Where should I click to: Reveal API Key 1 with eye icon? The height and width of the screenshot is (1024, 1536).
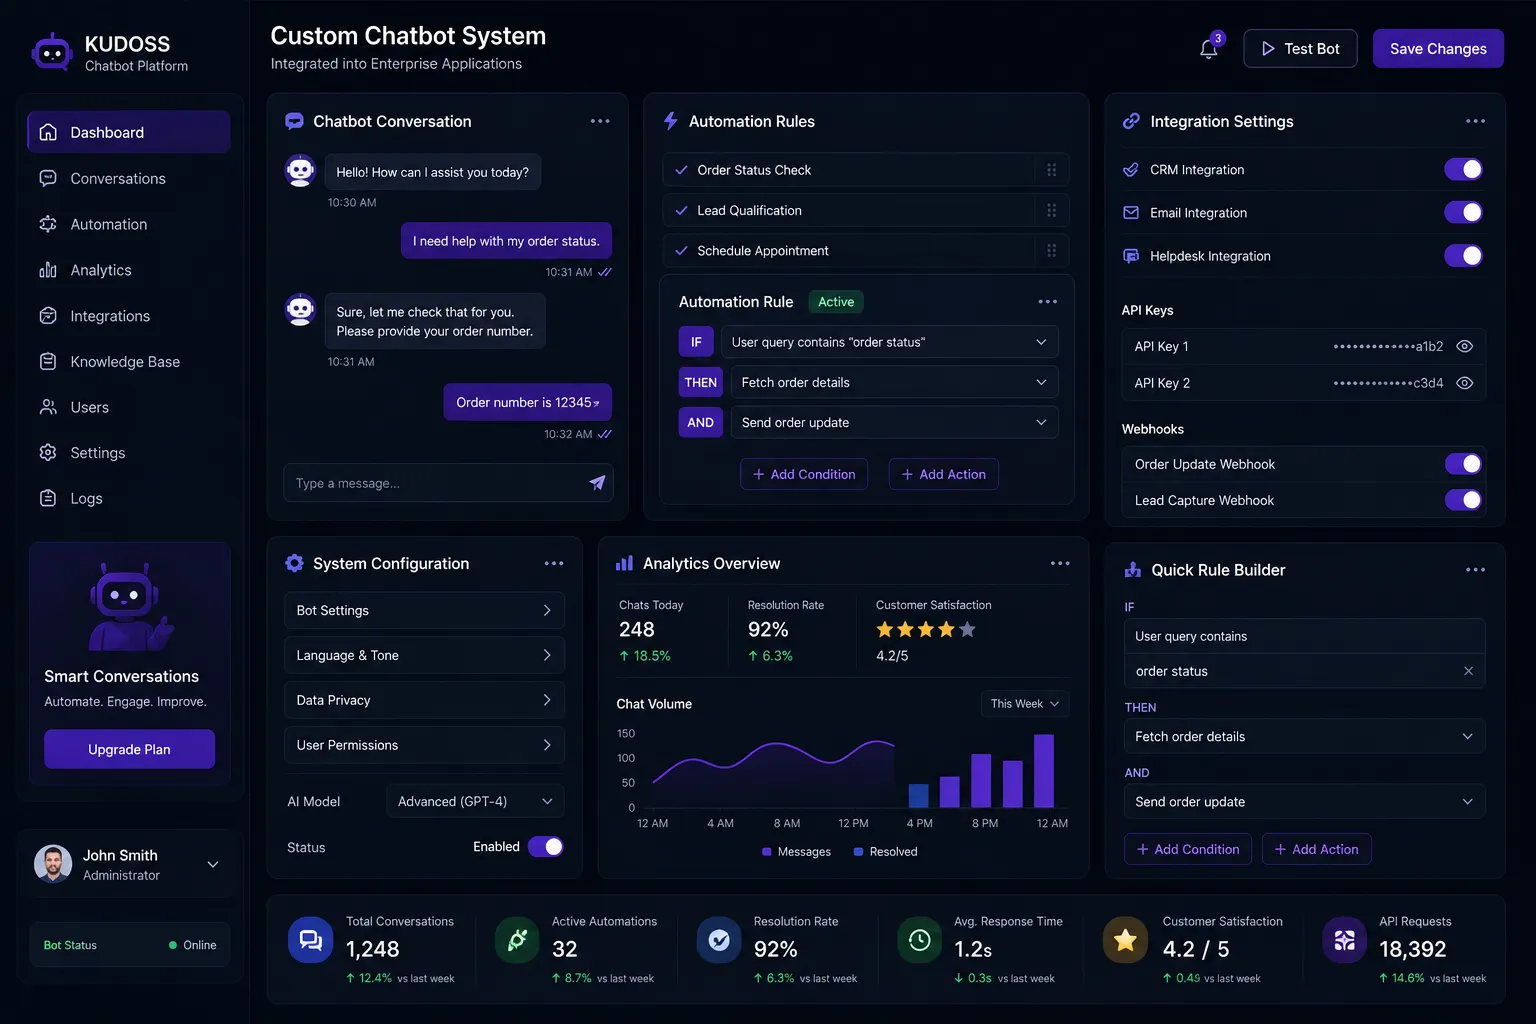pyautogui.click(x=1465, y=346)
